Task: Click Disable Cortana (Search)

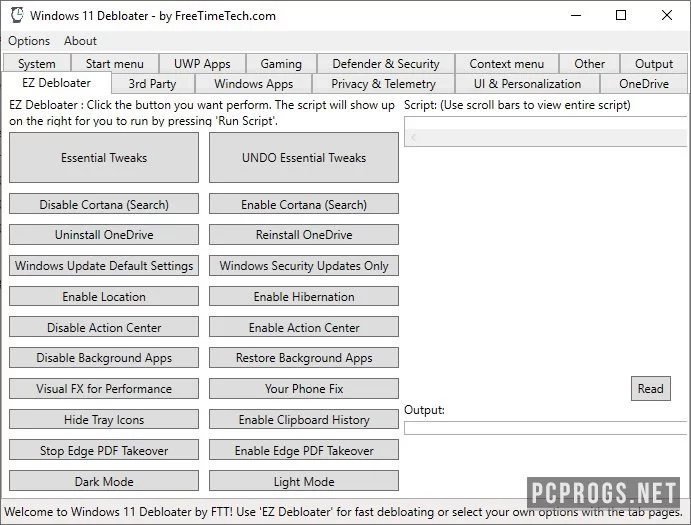Action: click(x=104, y=204)
